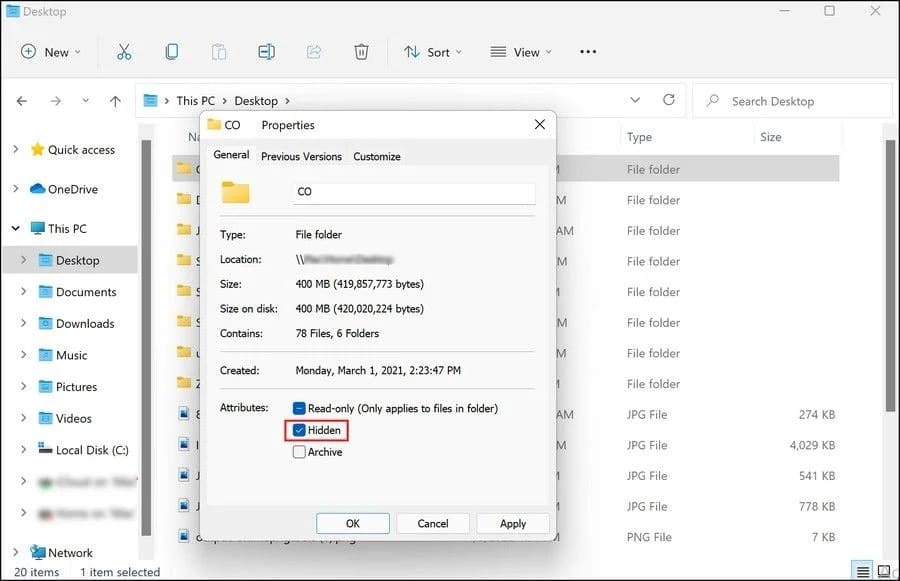This screenshot has width=900, height=581.
Task: Refresh the Desktop folder view
Action: (668, 100)
